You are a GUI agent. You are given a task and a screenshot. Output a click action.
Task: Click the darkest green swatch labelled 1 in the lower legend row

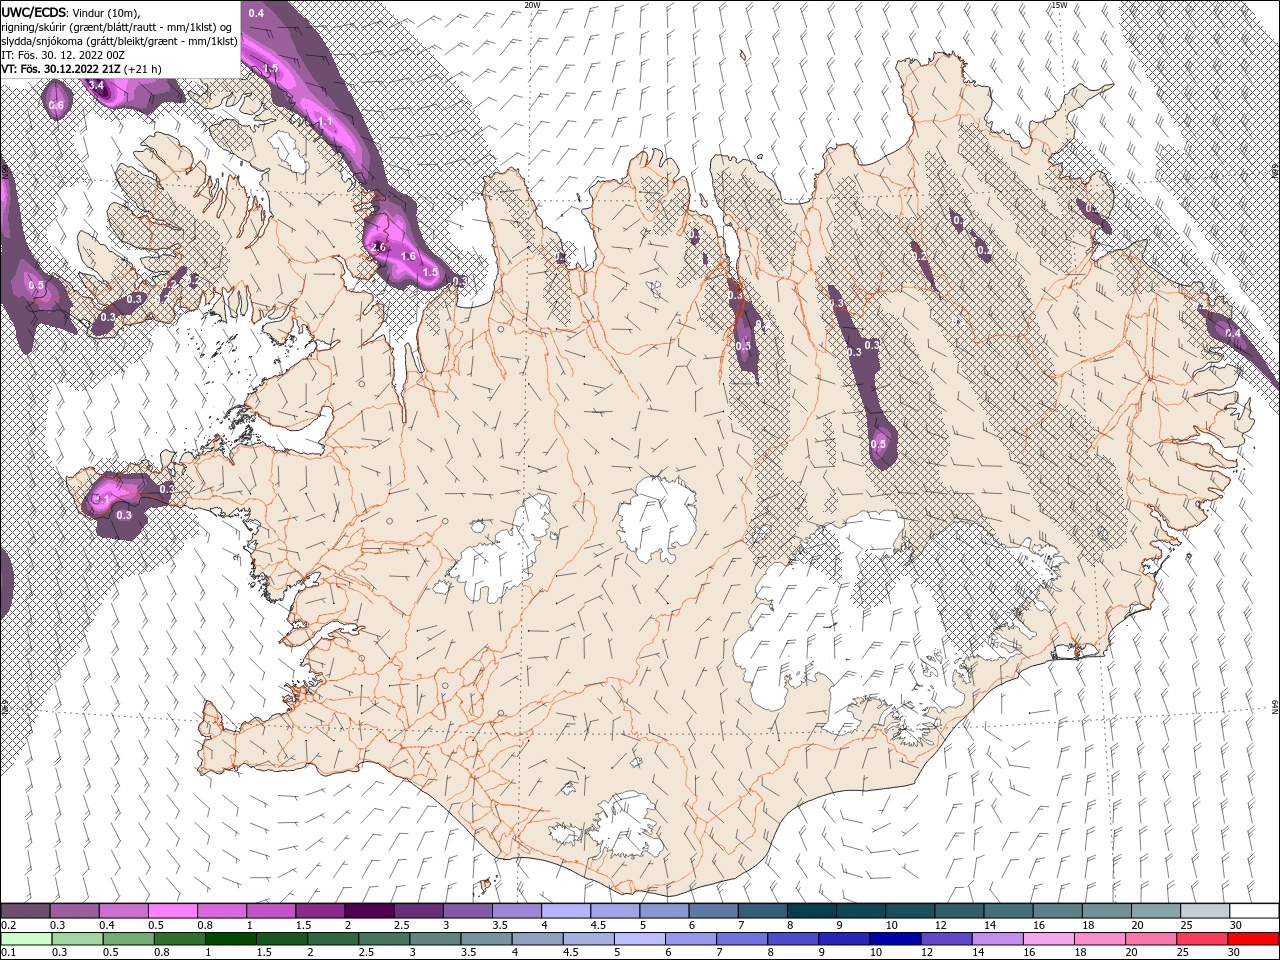point(231,938)
